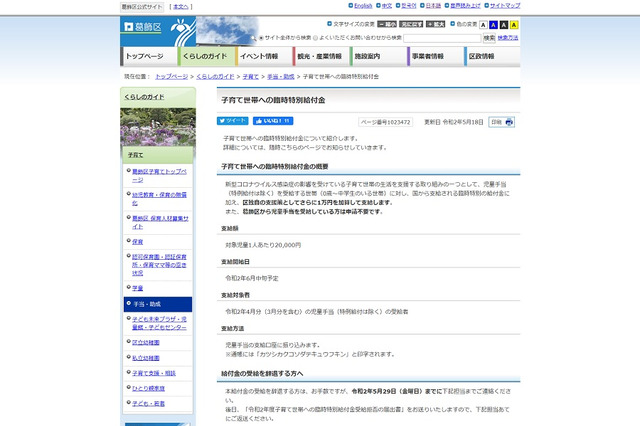Open 子ども未来プラザ・児童館 sidebar link

159,323
